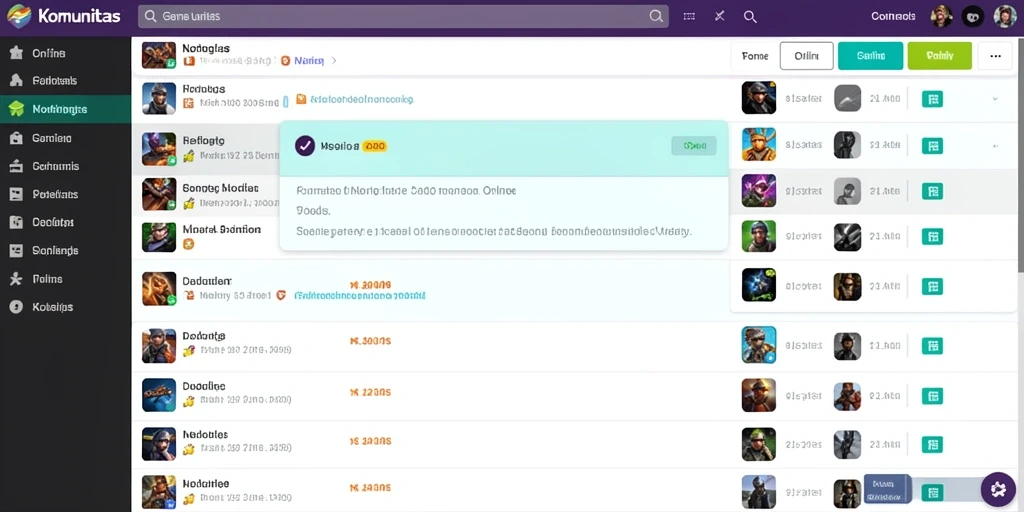Select the highlighted green sidebar item
The image size is (1024, 512).
point(65,109)
